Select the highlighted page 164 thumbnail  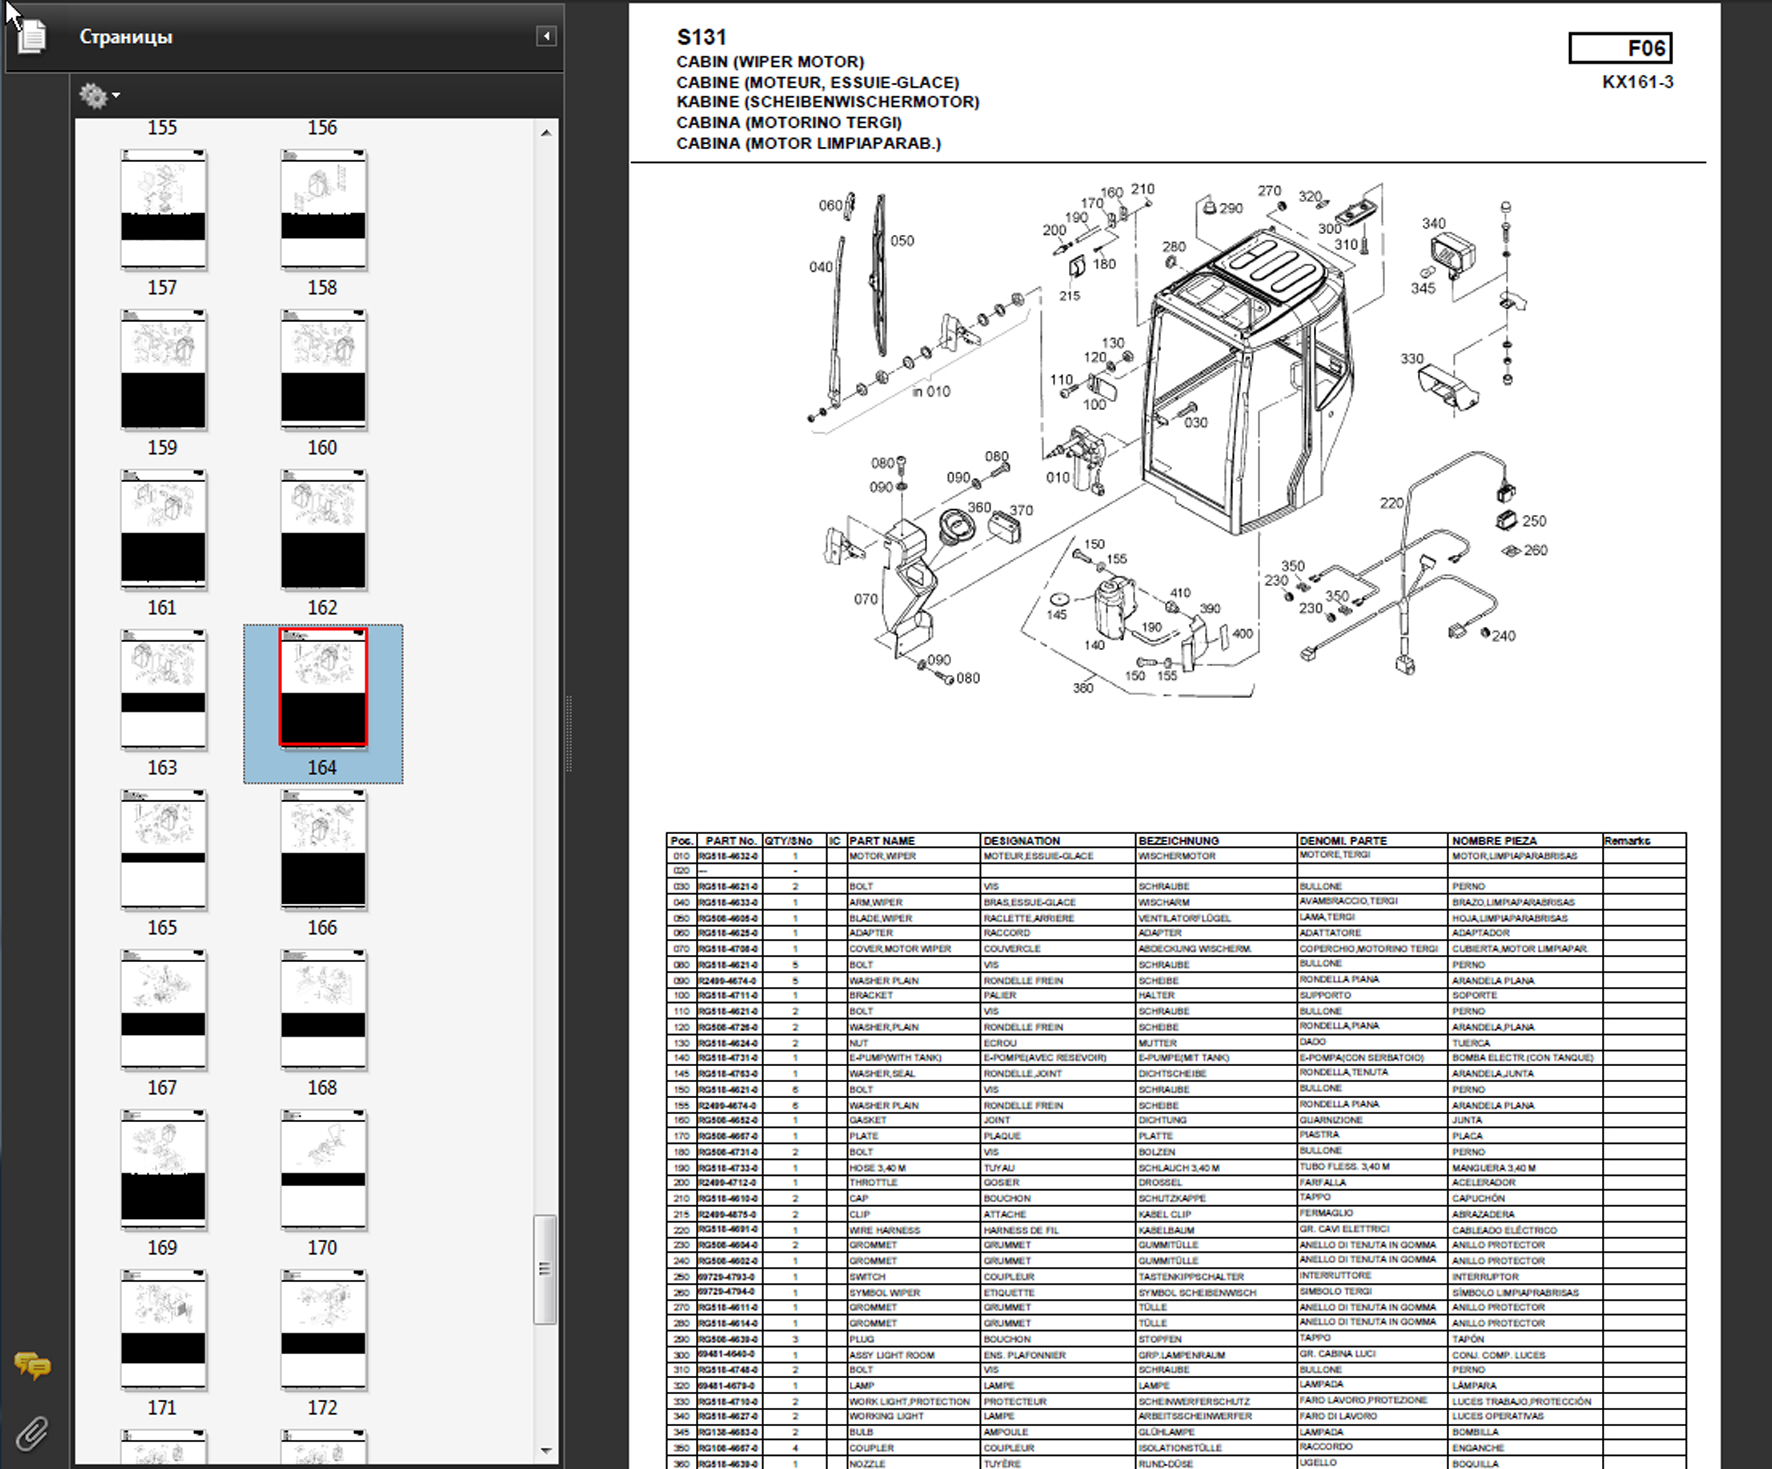[323, 688]
